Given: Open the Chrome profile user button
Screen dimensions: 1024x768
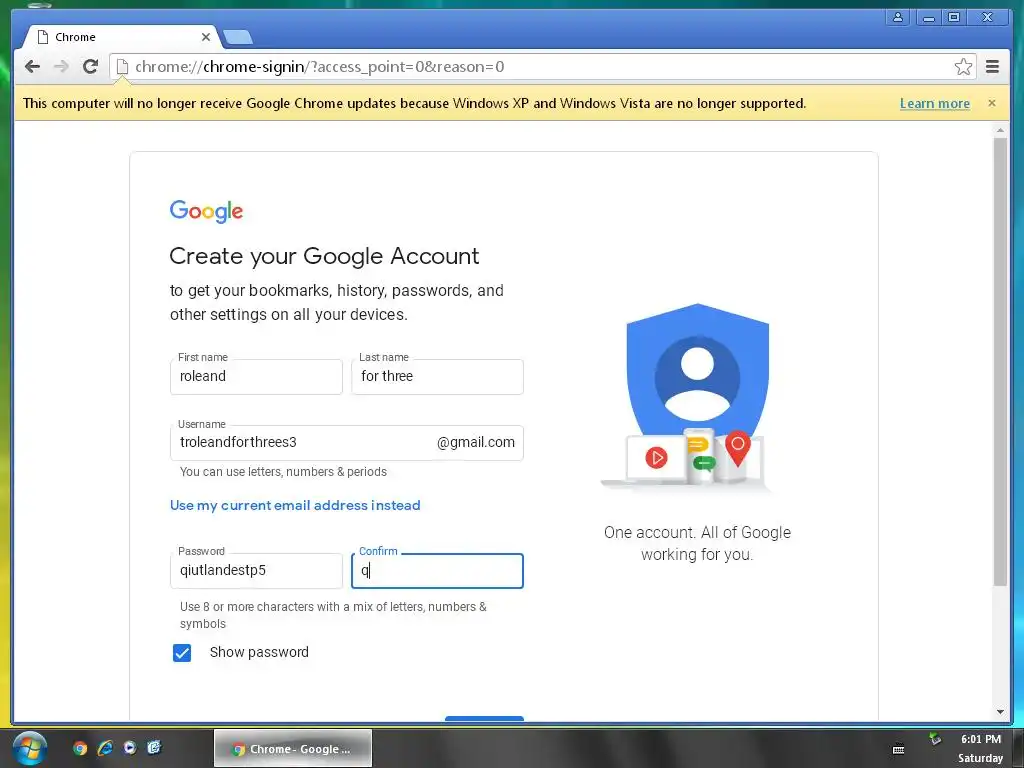Looking at the screenshot, I should pos(898,18).
